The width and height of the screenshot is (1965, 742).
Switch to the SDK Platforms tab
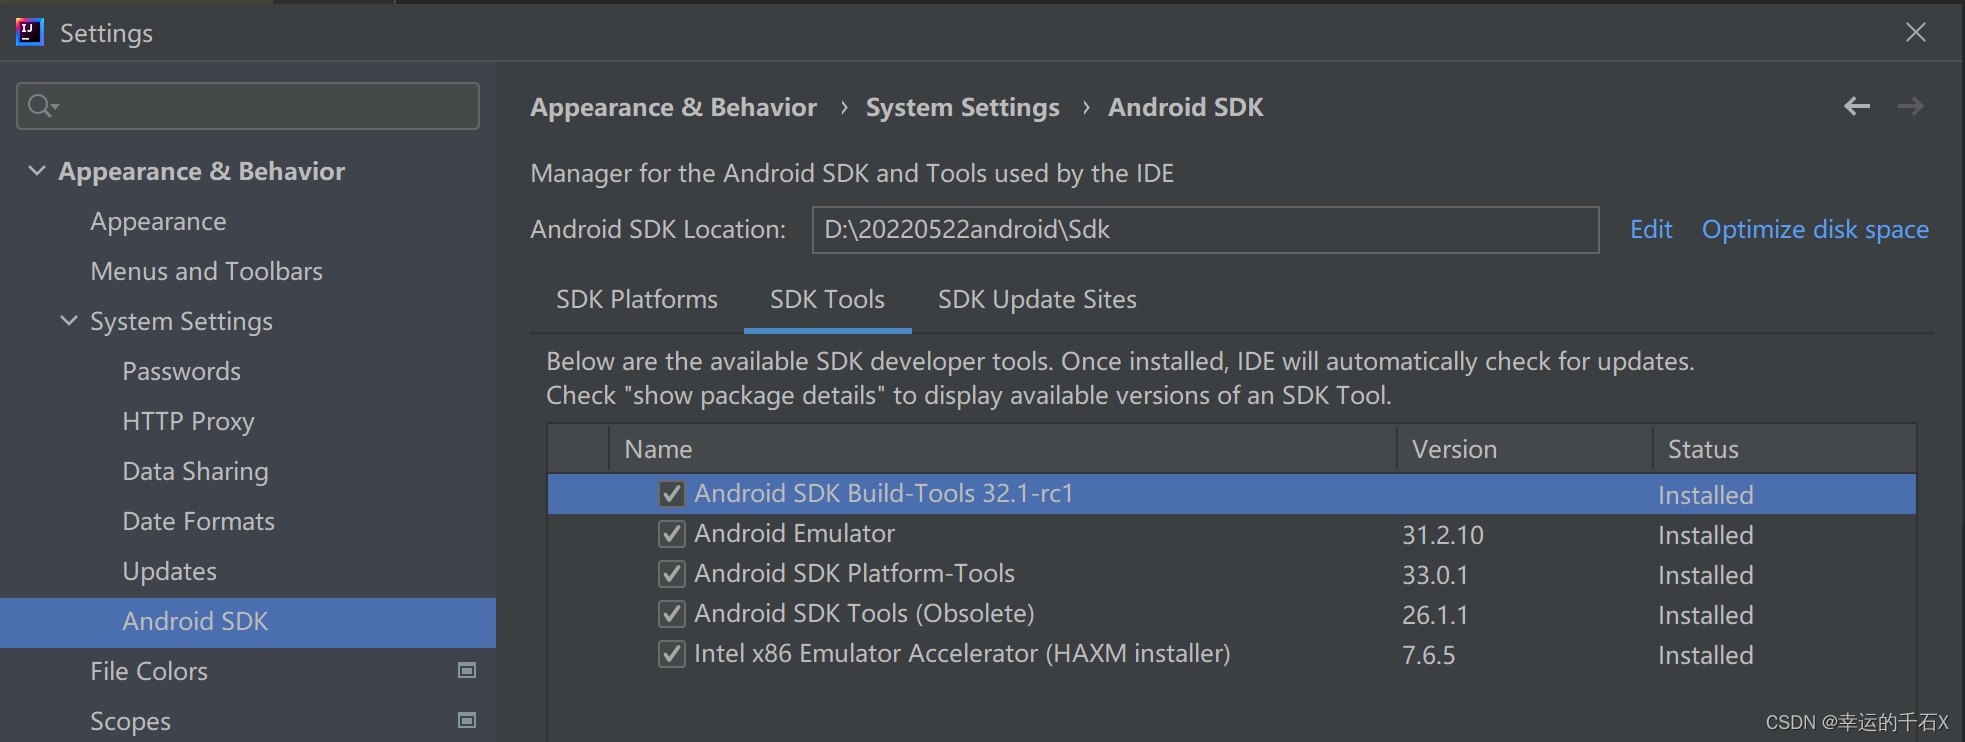tap(637, 299)
